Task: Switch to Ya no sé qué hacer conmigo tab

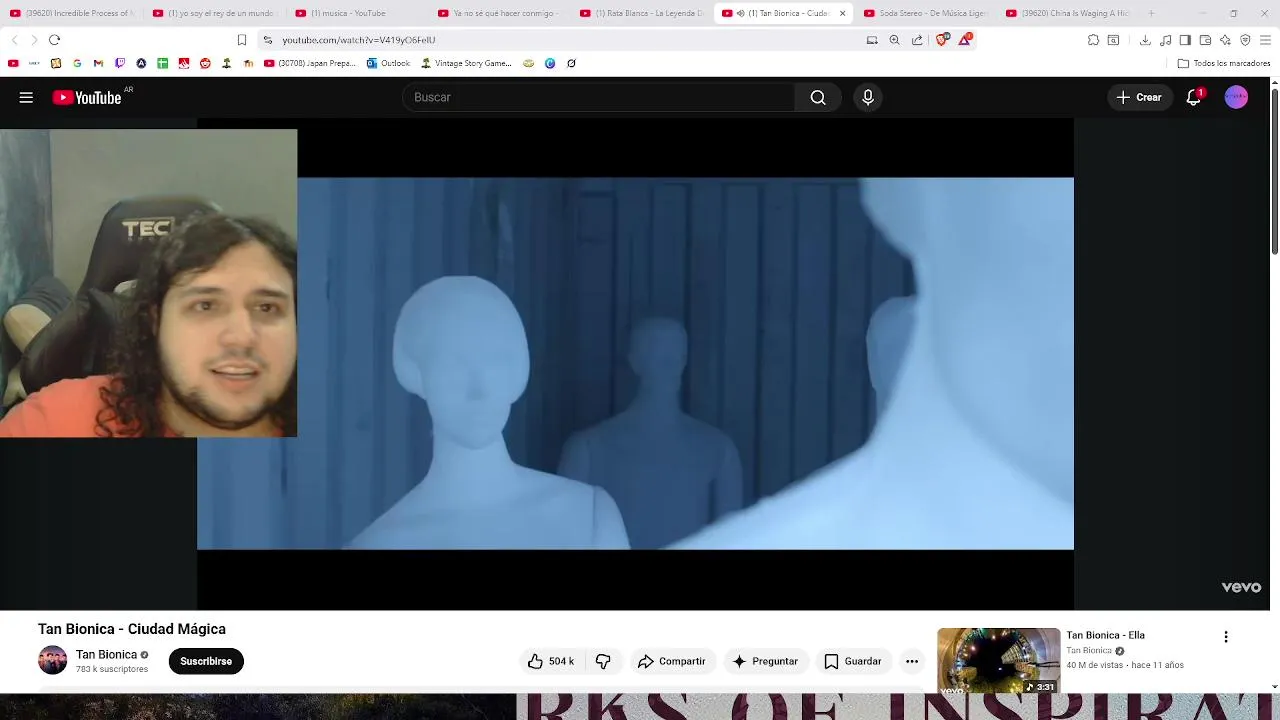Action: pos(498,13)
